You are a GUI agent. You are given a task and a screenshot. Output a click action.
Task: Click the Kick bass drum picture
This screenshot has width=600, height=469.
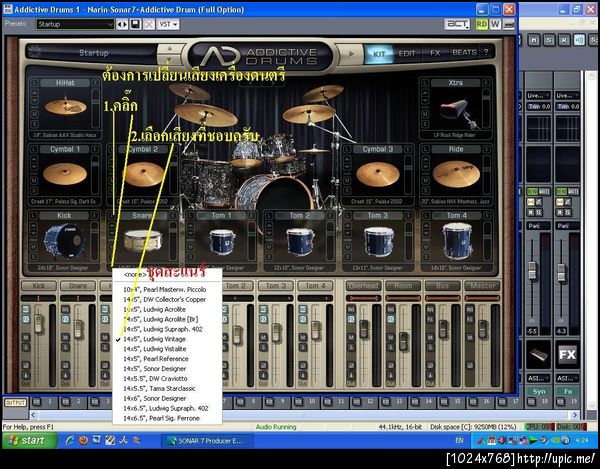coord(64,241)
